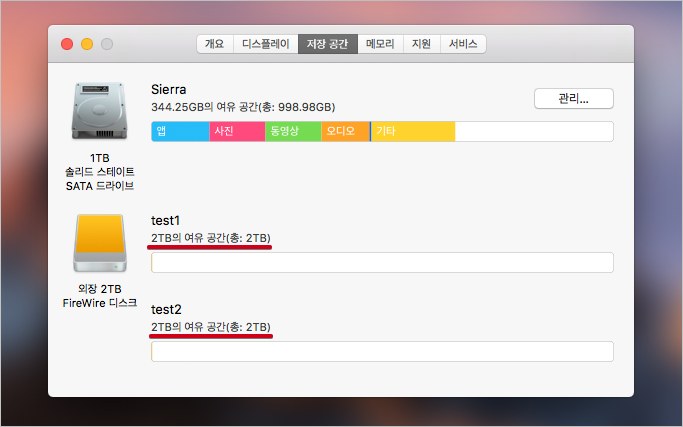Click the pink 사진 storage segment
This screenshot has height=427, width=683.
(237, 132)
